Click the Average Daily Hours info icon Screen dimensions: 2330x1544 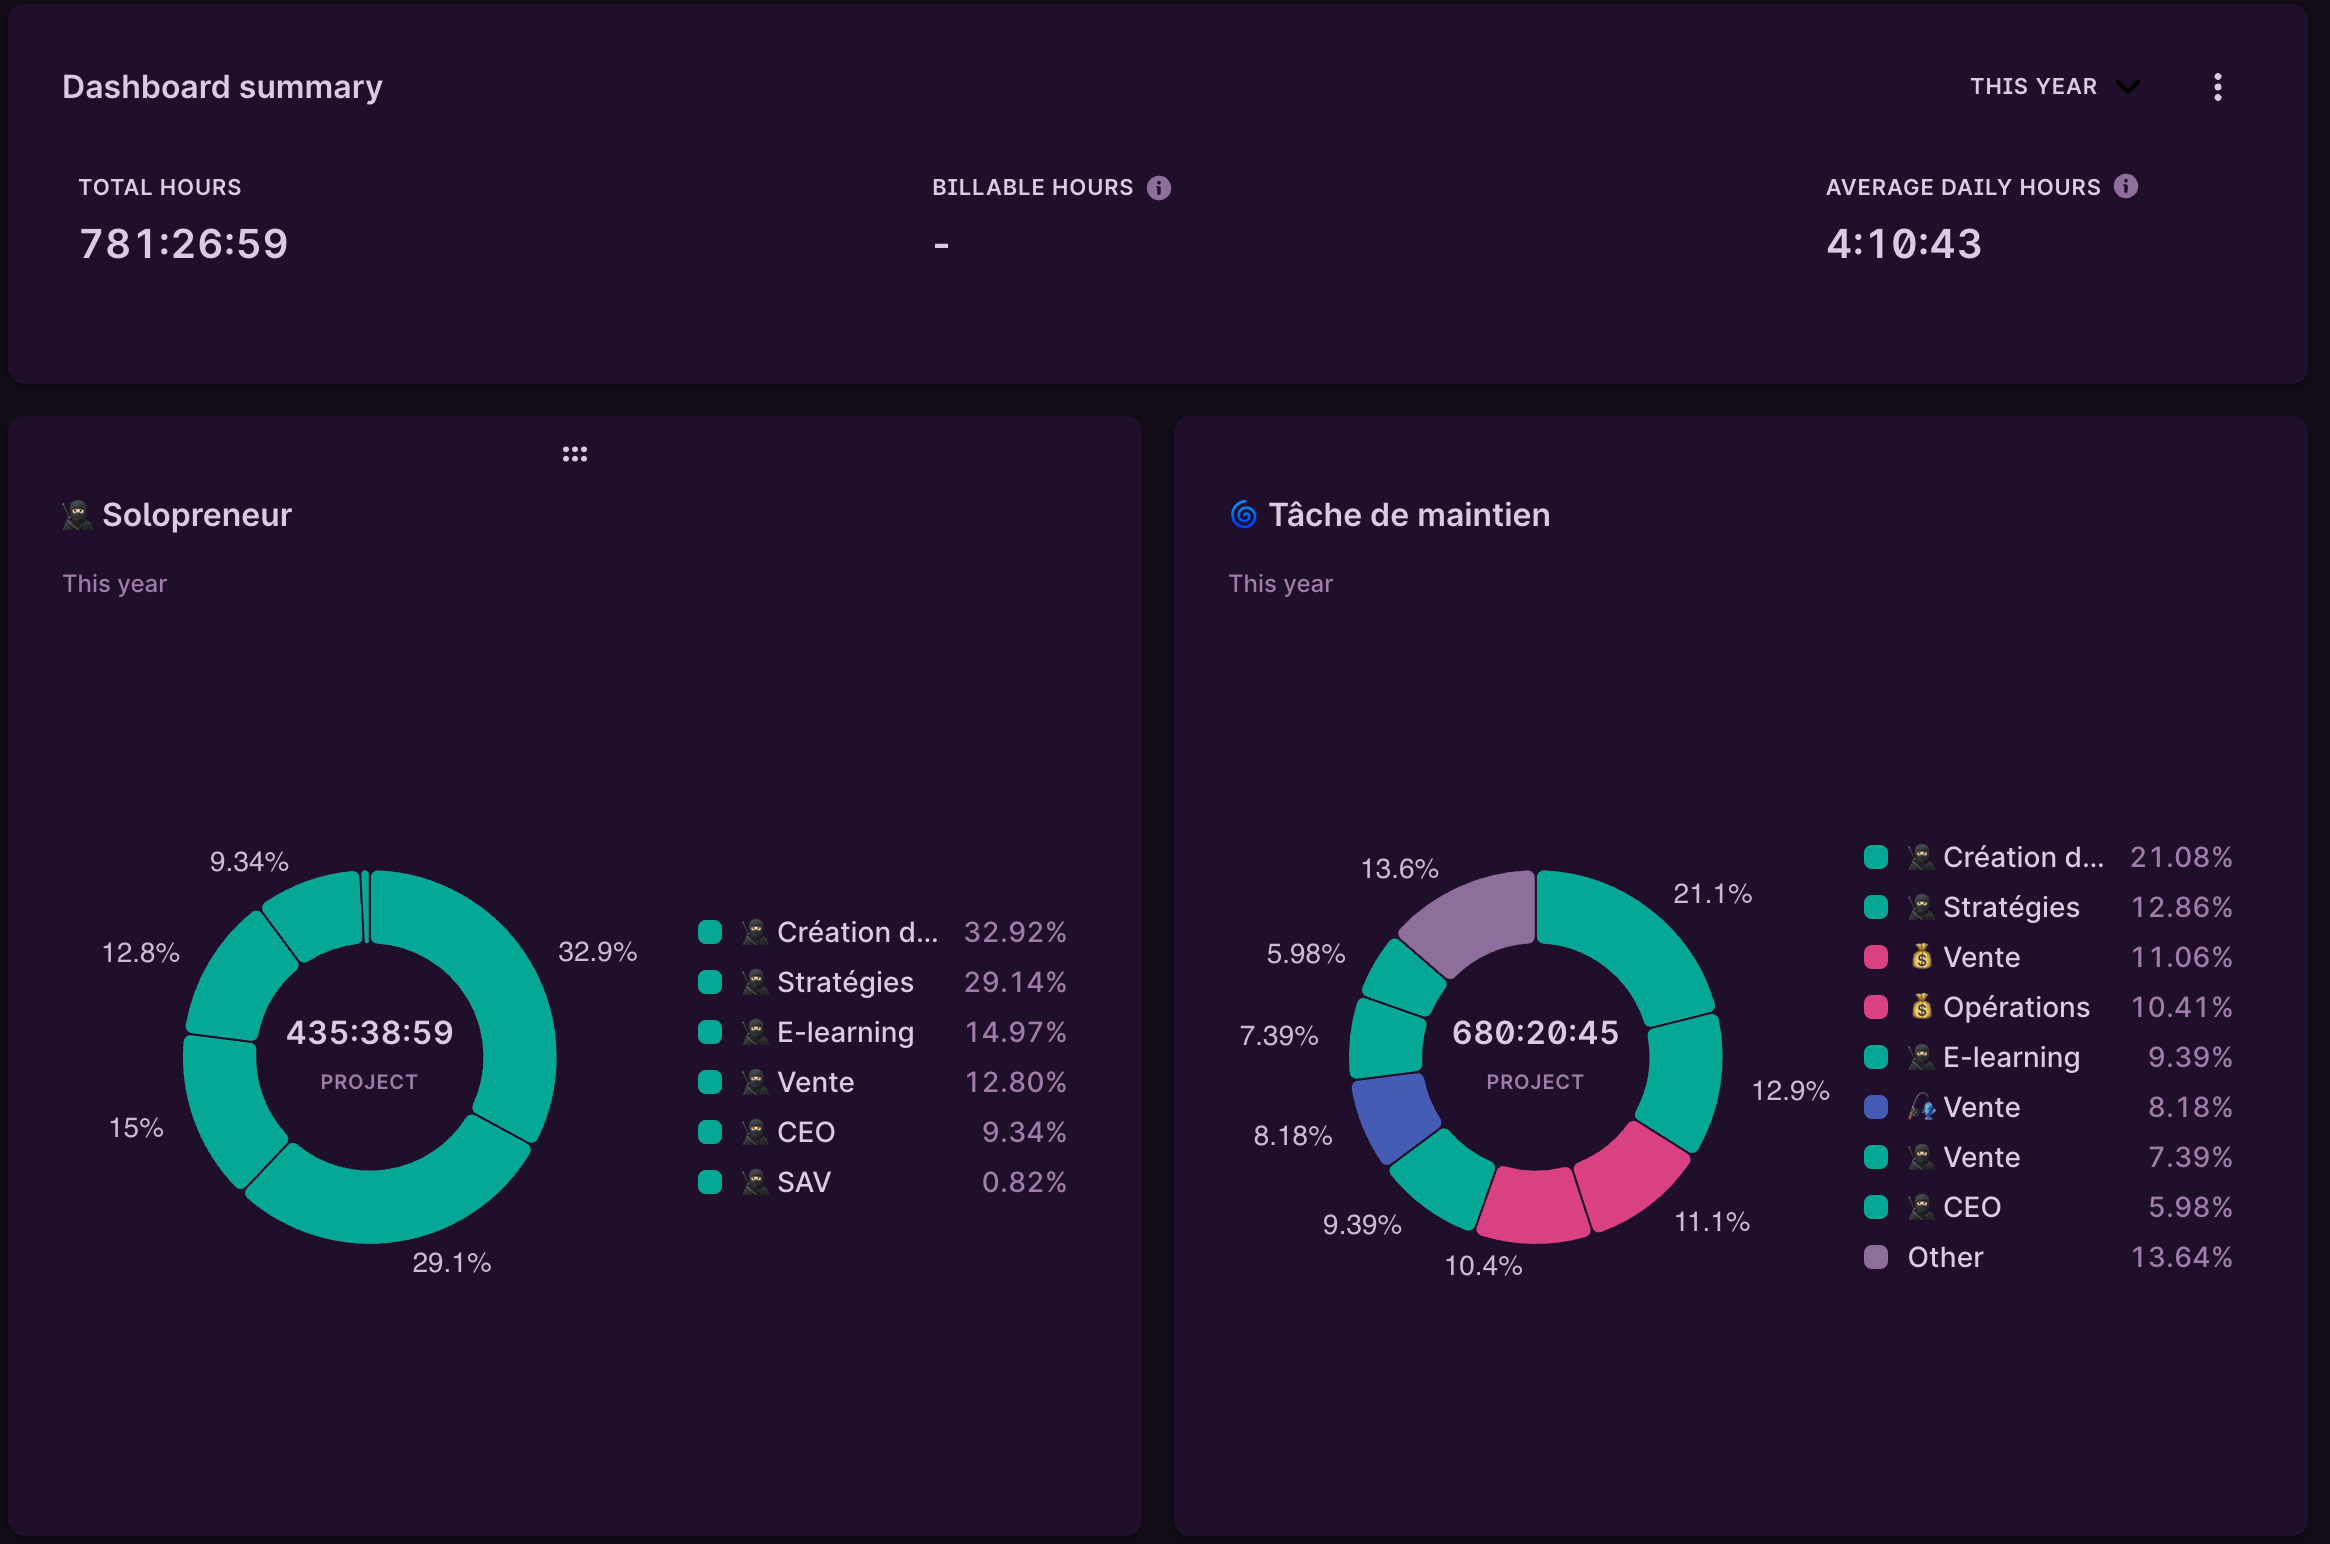pos(2126,186)
